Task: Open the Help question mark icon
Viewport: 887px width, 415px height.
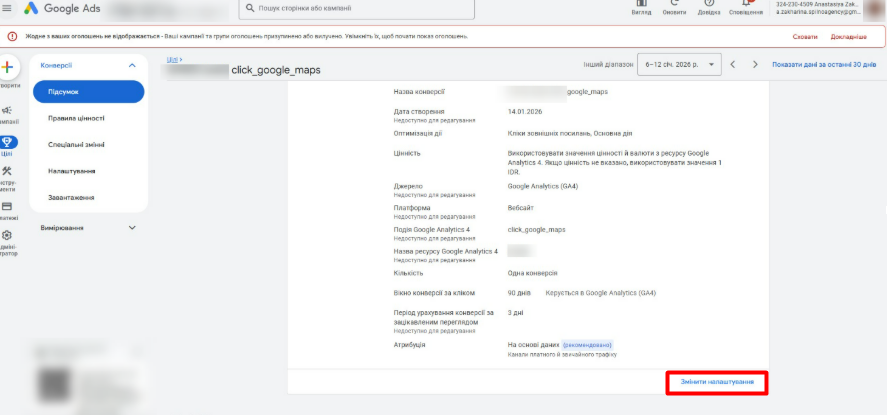Action: point(708,5)
